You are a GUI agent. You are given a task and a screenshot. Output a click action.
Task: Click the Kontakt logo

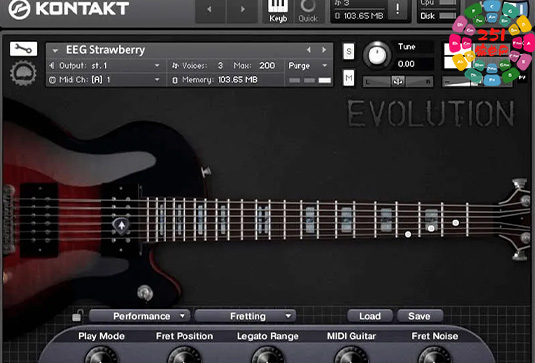68,9
